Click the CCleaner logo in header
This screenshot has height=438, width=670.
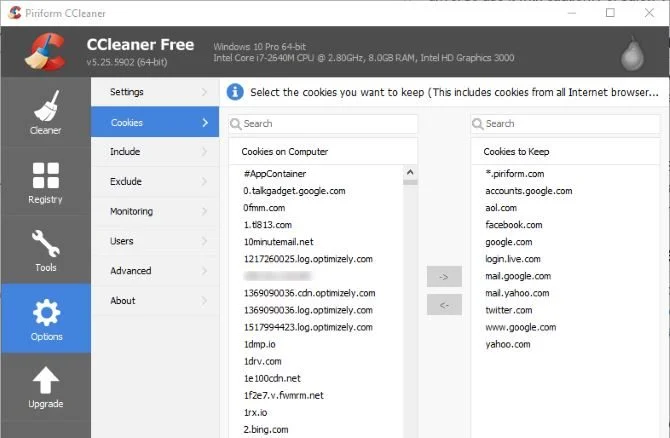coord(46,52)
